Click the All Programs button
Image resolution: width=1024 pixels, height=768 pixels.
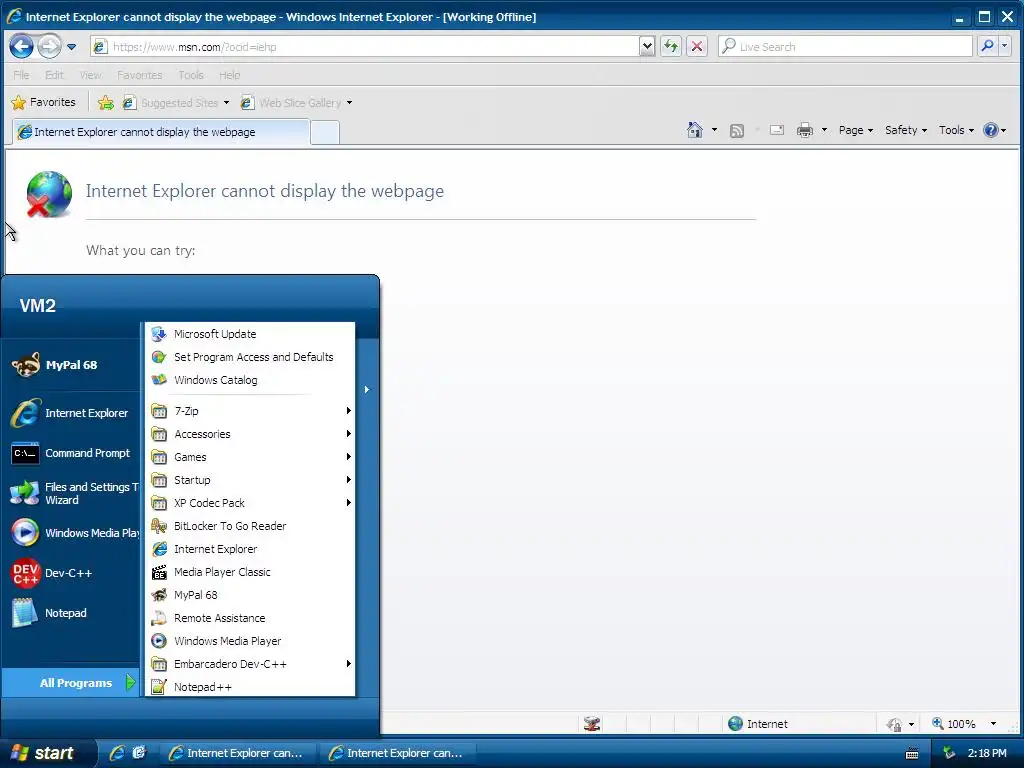[x=71, y=682]
